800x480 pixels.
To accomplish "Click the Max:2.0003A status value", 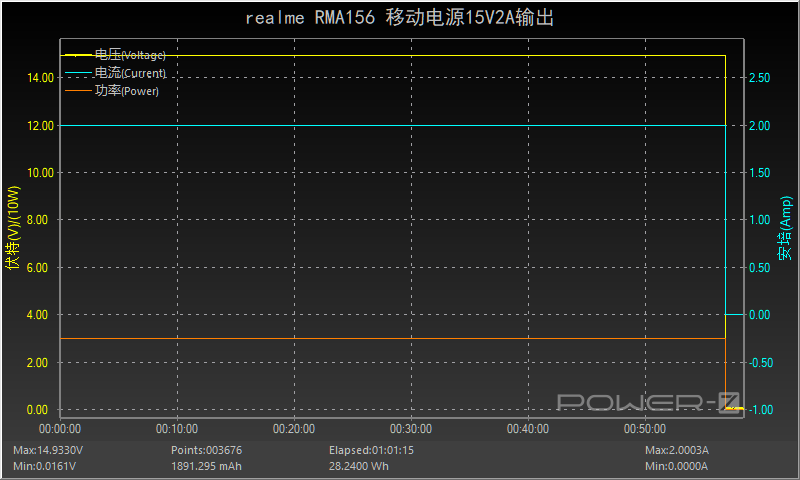I will (677, 450).
